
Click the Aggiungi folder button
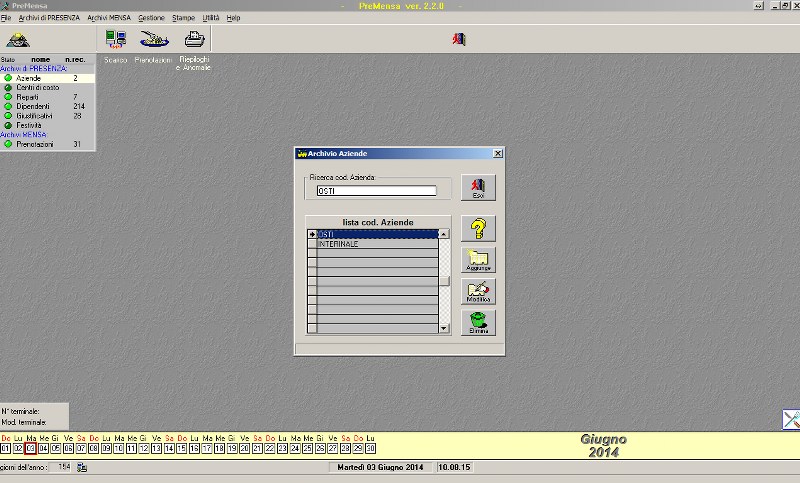[478, 260]
